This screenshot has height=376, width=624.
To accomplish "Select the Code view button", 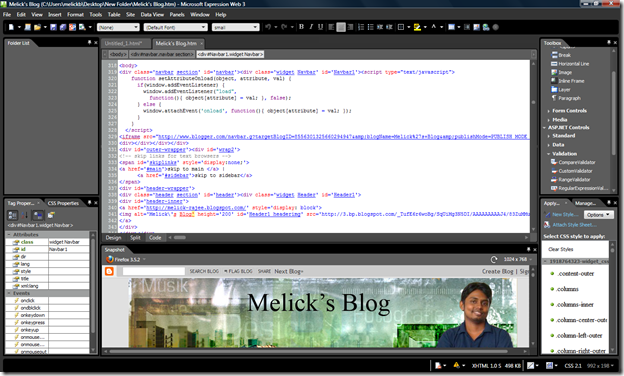I will (x=155, y=238).
